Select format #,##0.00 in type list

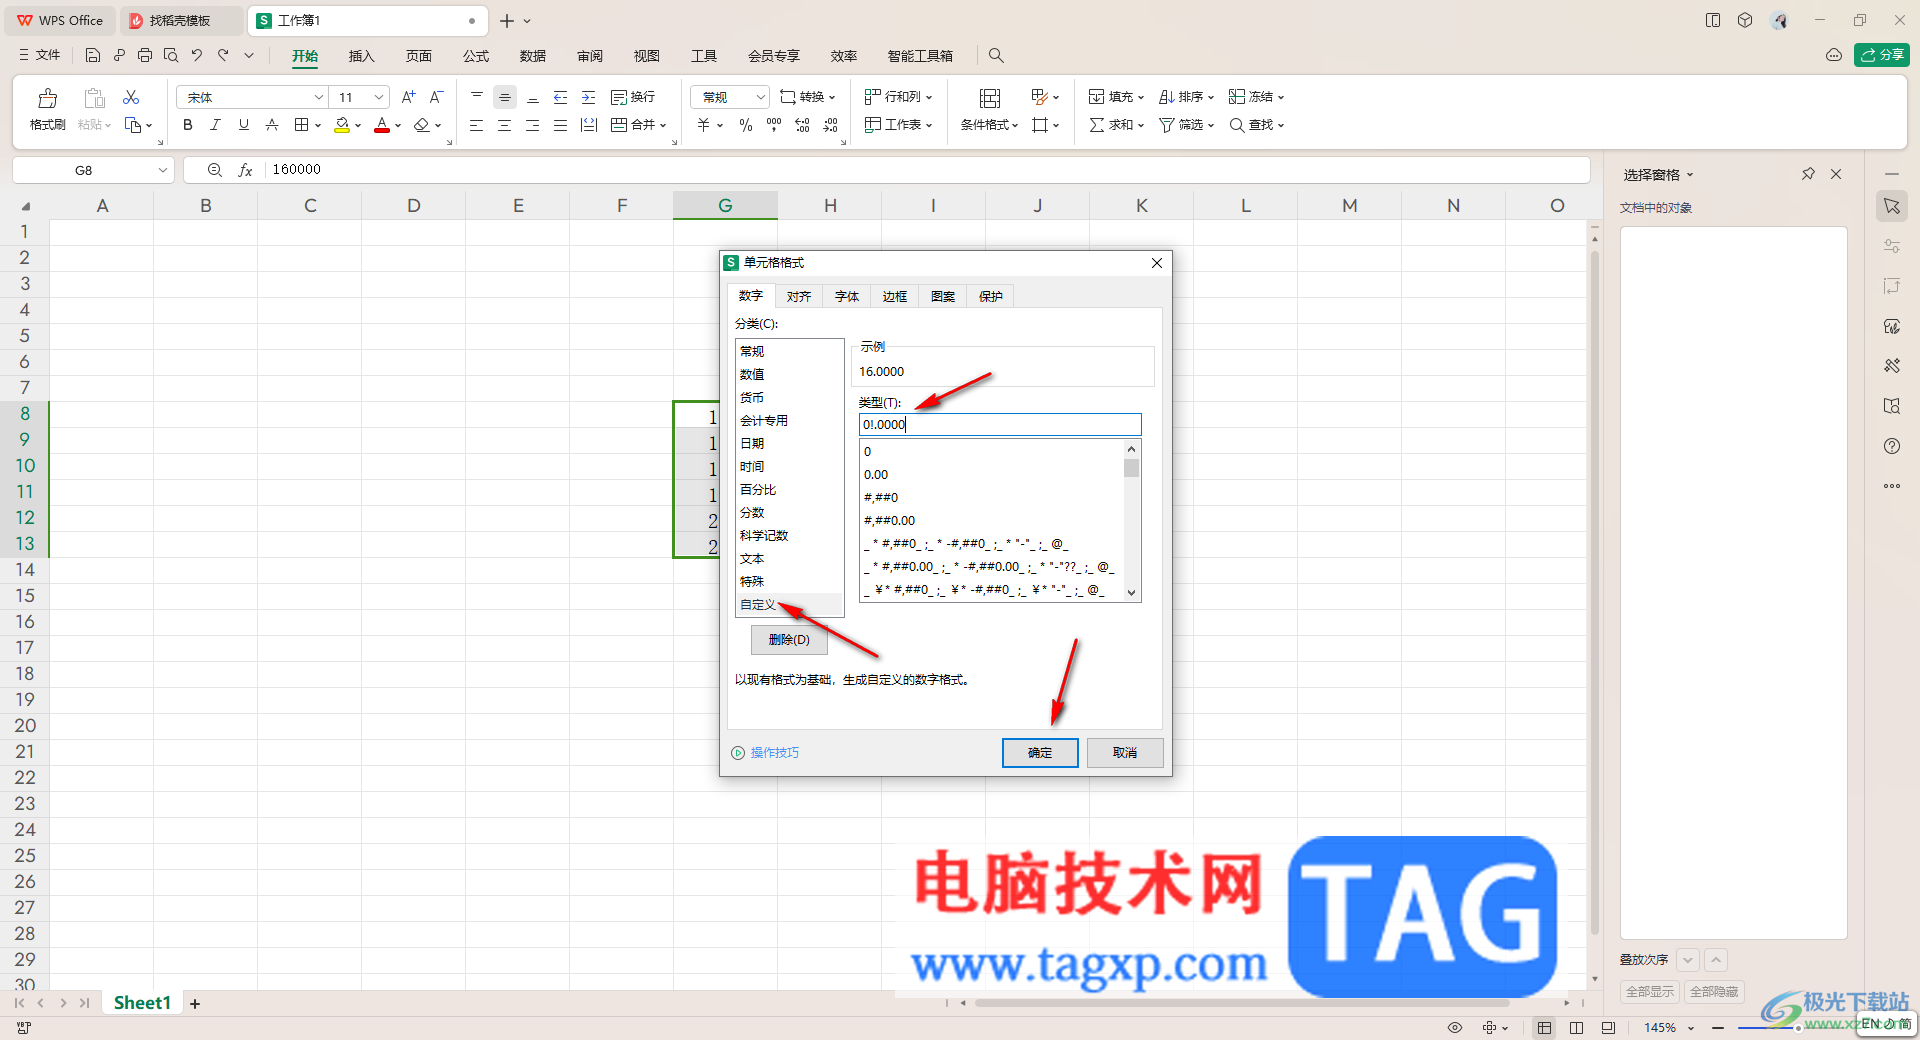[x=992, y=521]
